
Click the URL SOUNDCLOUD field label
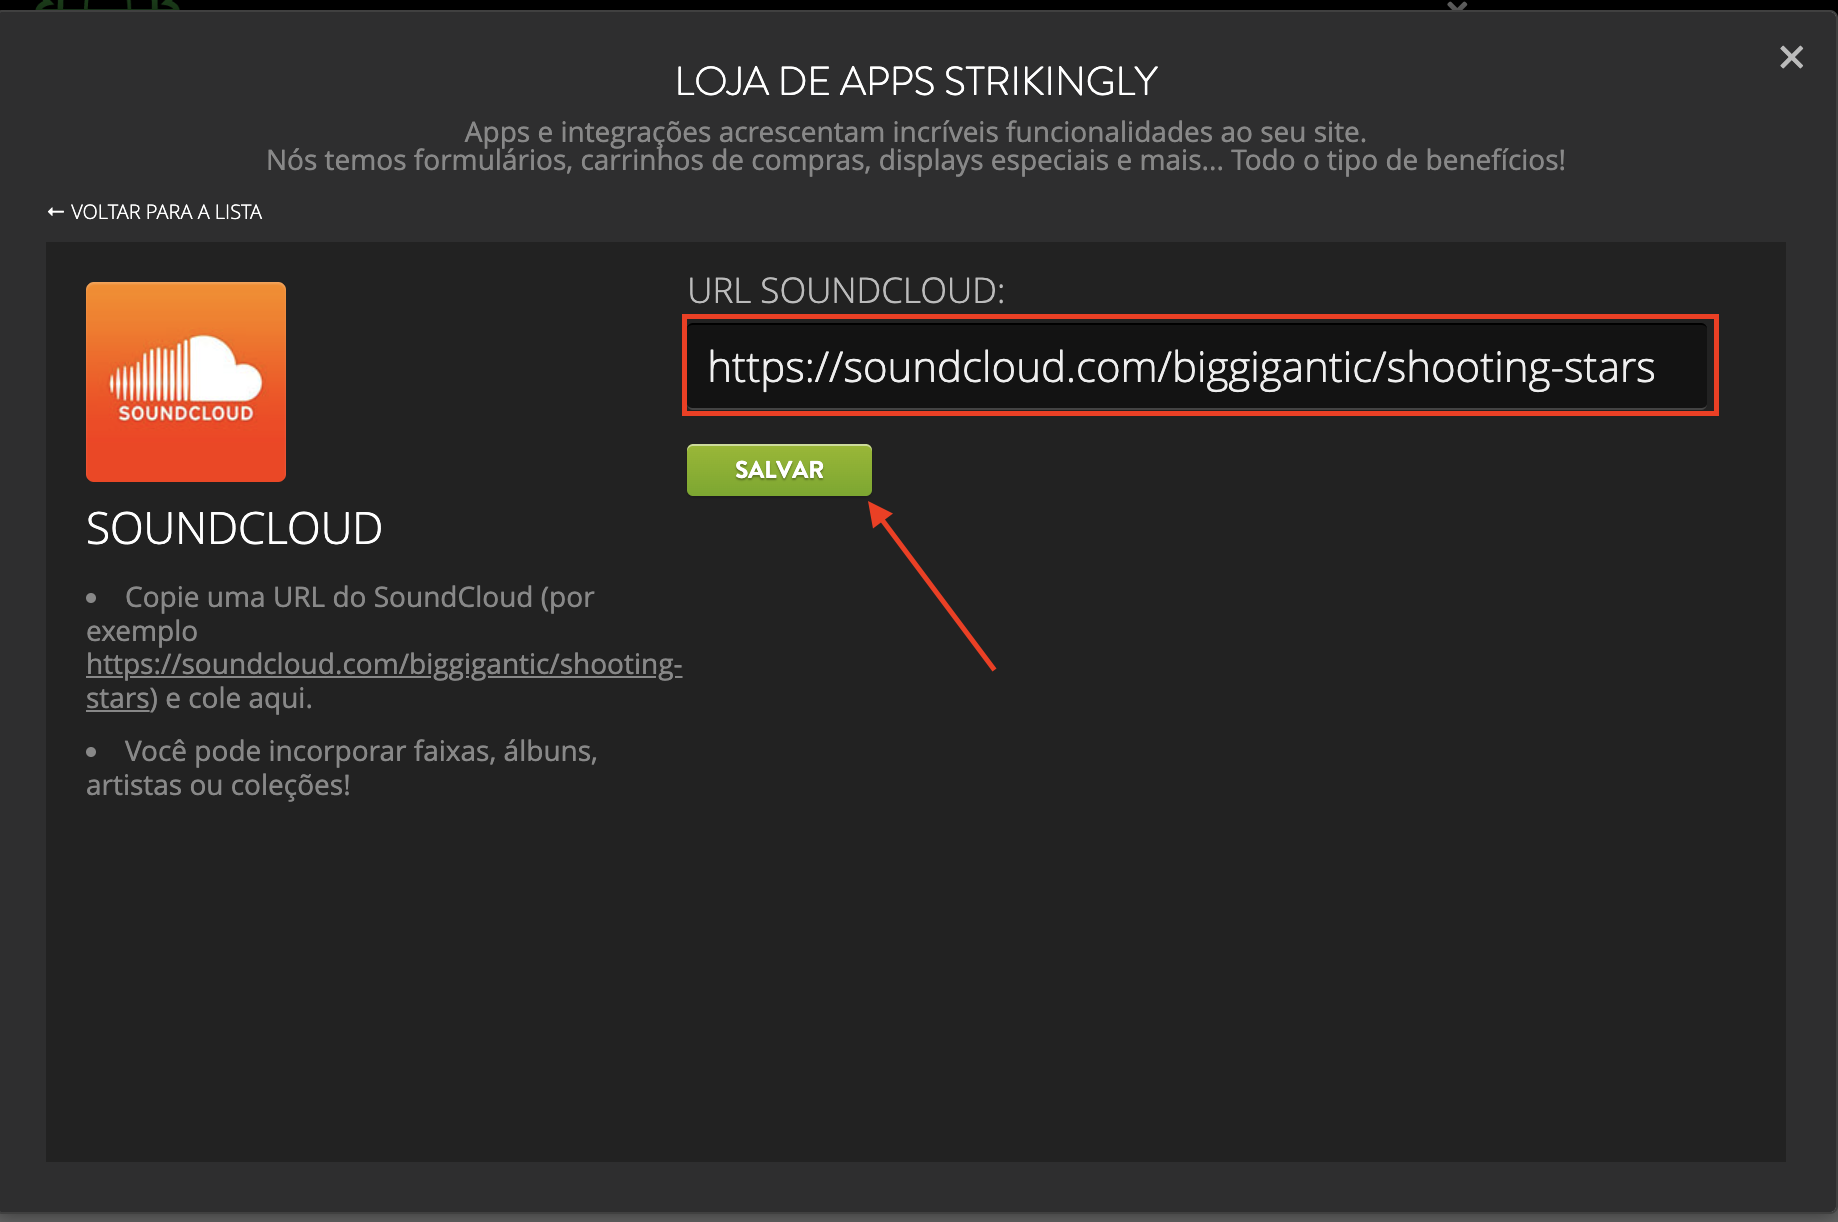tap(846, 291)
